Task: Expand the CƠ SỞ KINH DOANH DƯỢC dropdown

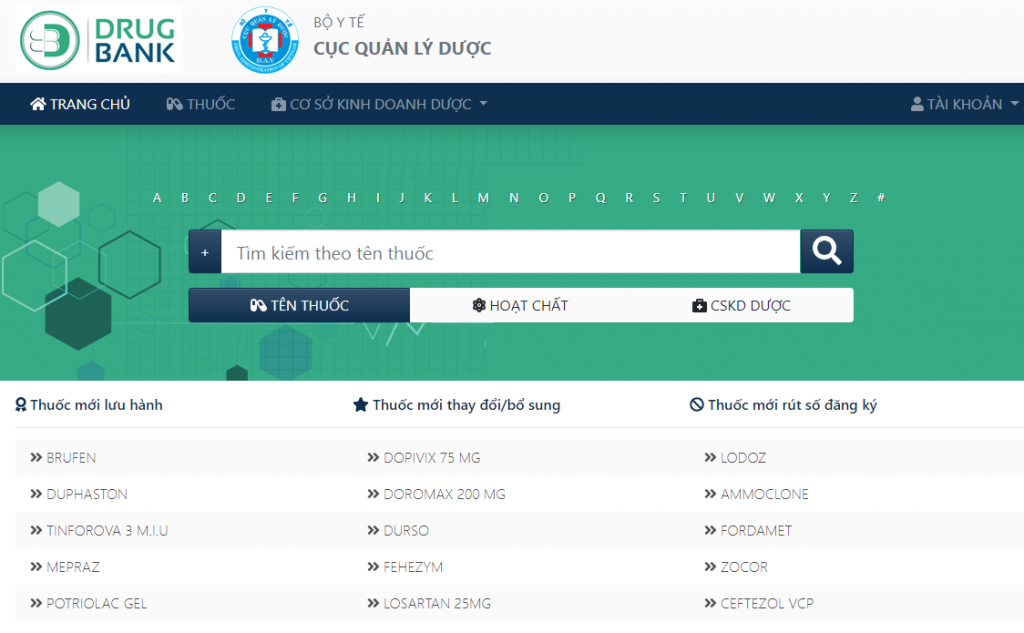Action: pyautogui.click(x=378, y=103)
